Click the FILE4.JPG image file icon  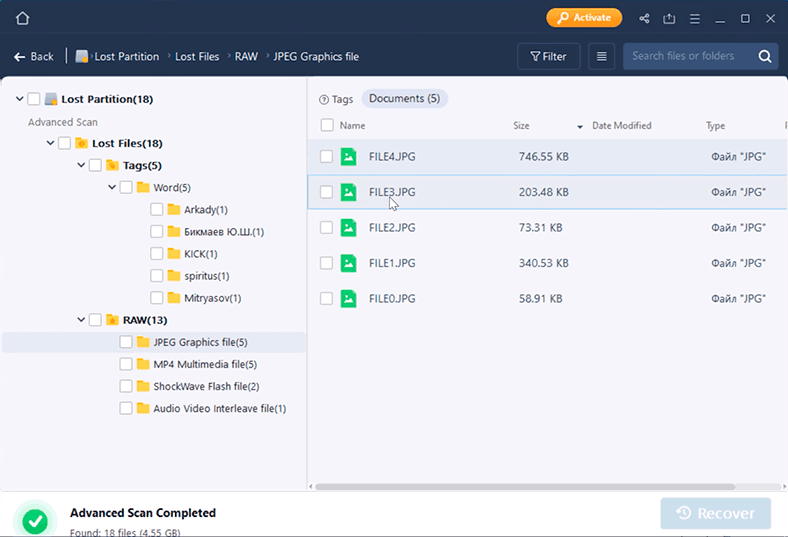coord(348,156)
